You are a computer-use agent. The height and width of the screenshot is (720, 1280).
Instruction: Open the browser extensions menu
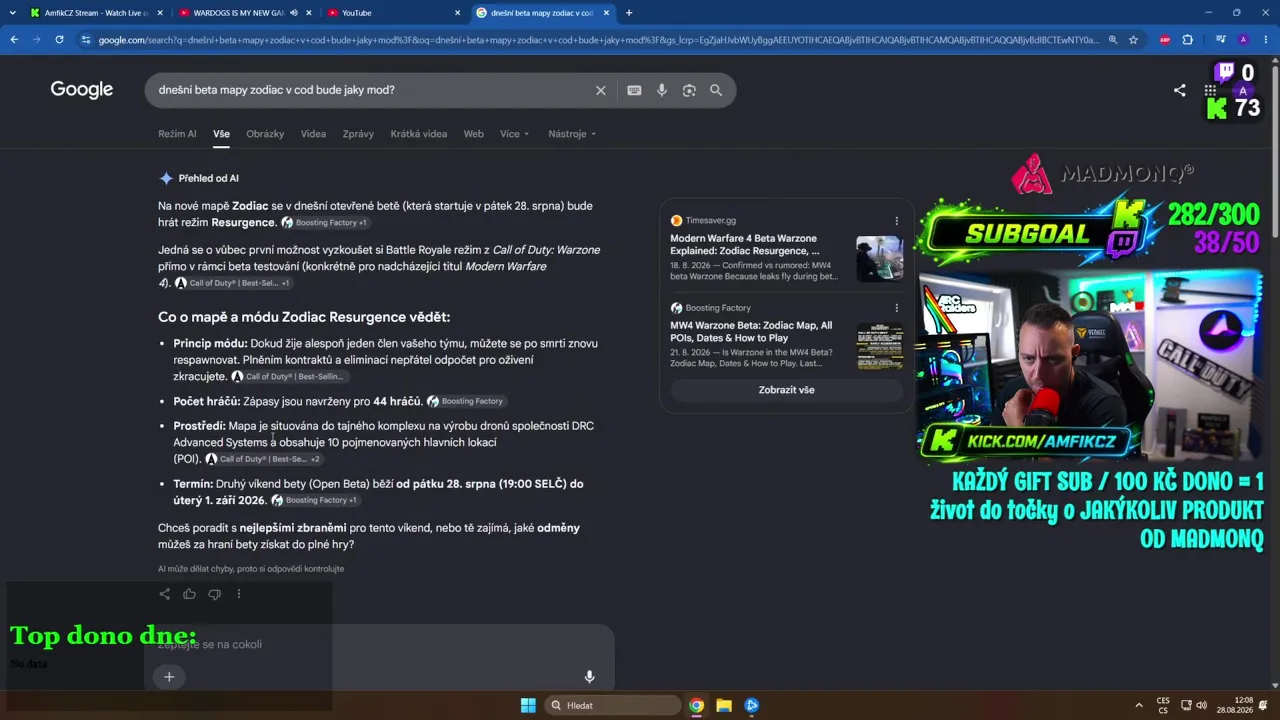tap(1188, 40)
